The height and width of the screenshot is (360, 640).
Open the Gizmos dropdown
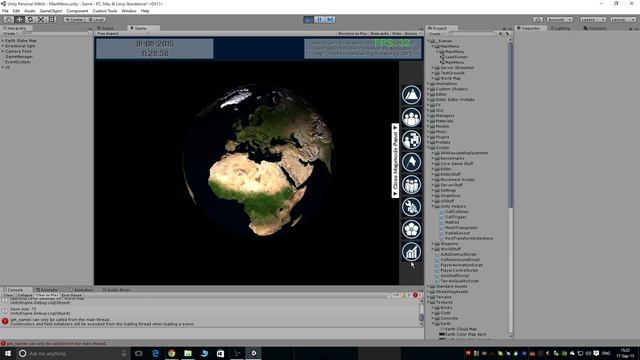click(x=413, y=33)
